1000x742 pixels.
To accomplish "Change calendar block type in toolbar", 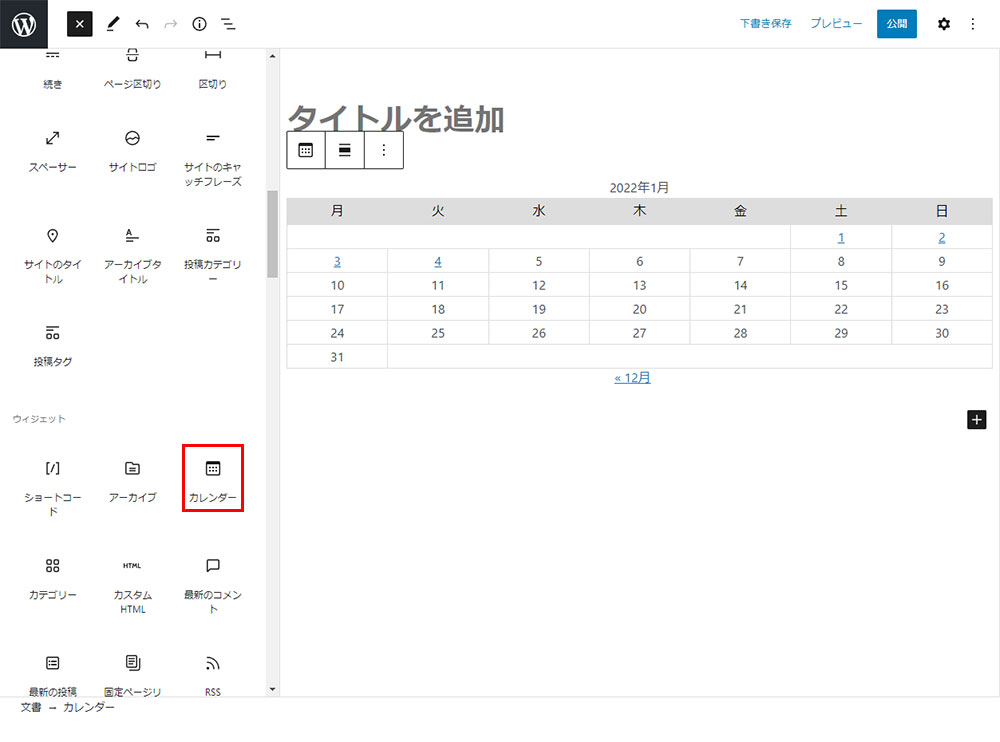I will 306,150.
